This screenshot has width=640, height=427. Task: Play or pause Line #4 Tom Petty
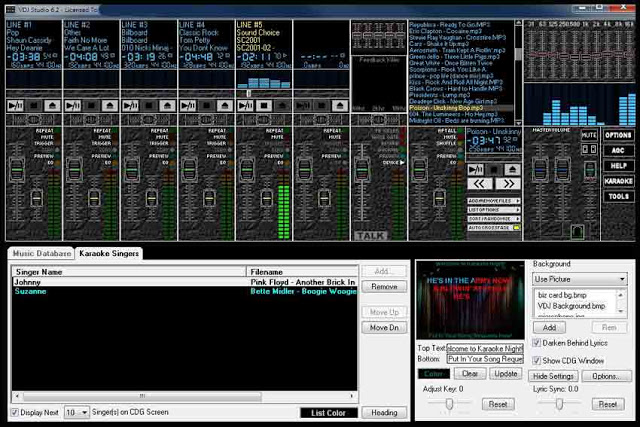pyautogui.click(x=188, y=106)
